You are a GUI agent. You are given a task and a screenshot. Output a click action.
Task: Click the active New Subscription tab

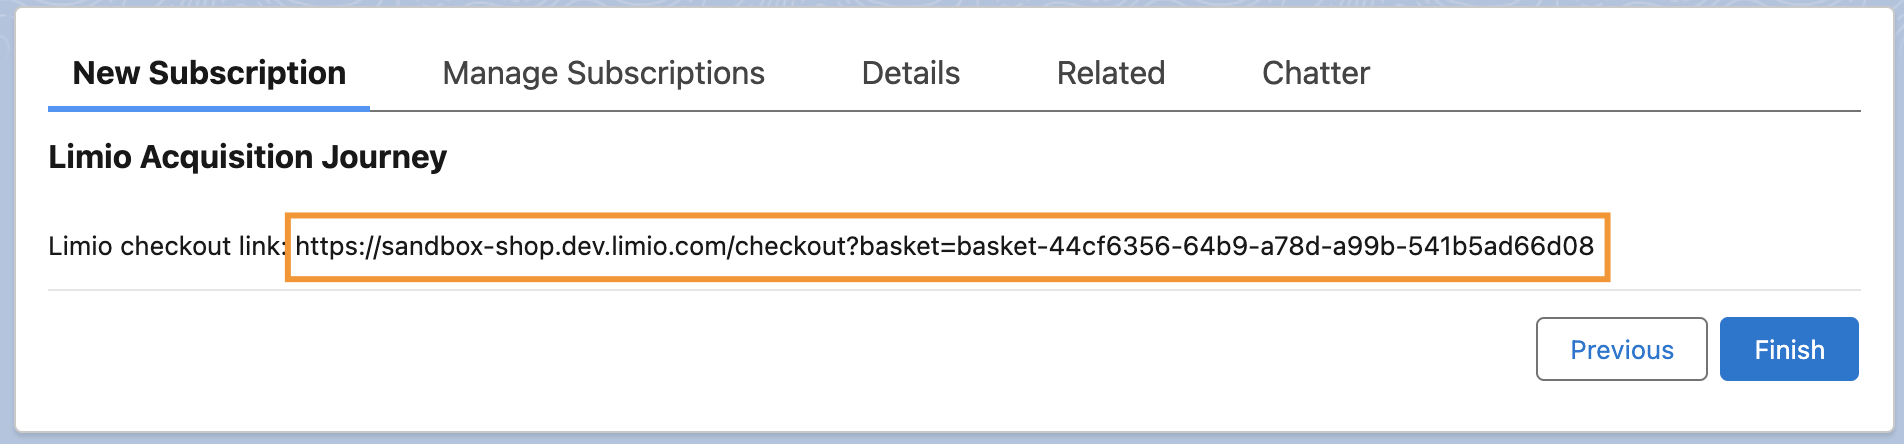point(209,73)
